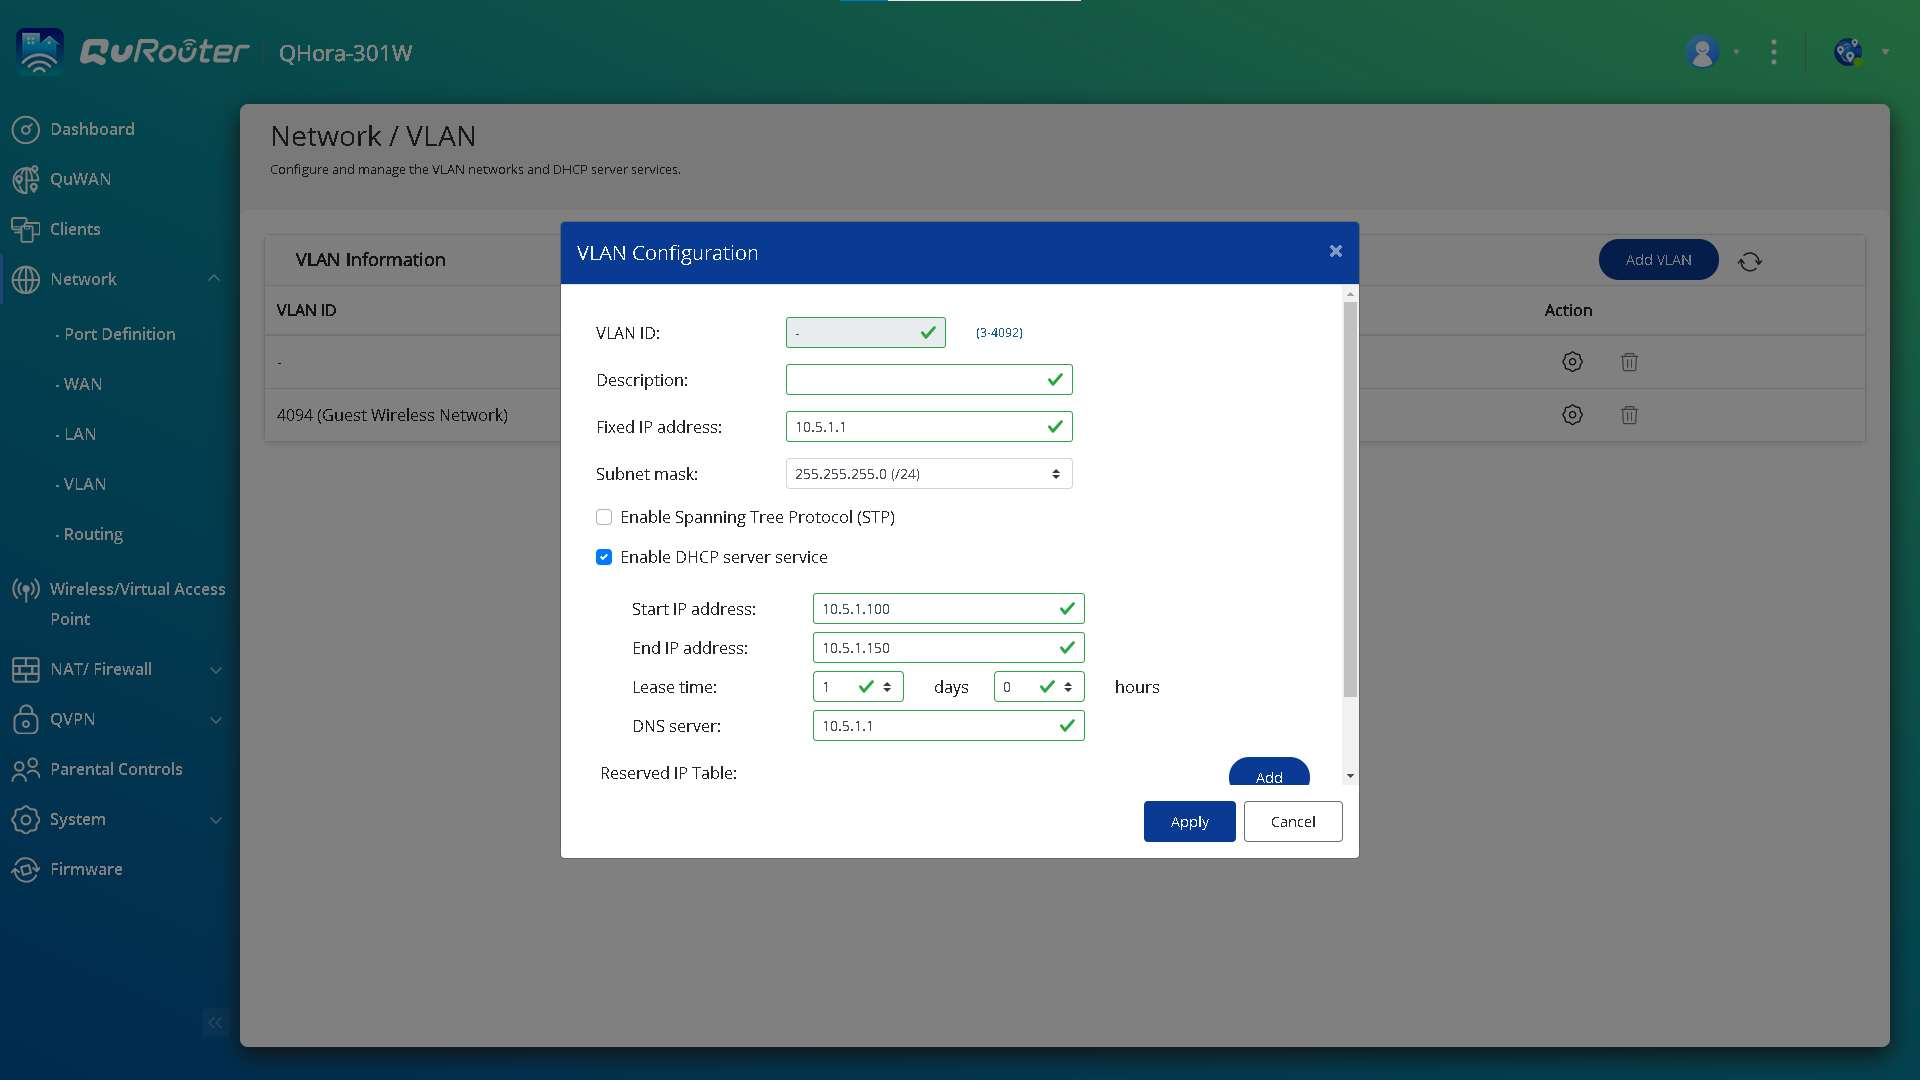Open the Firmware sidebar item

pos(86,869)
